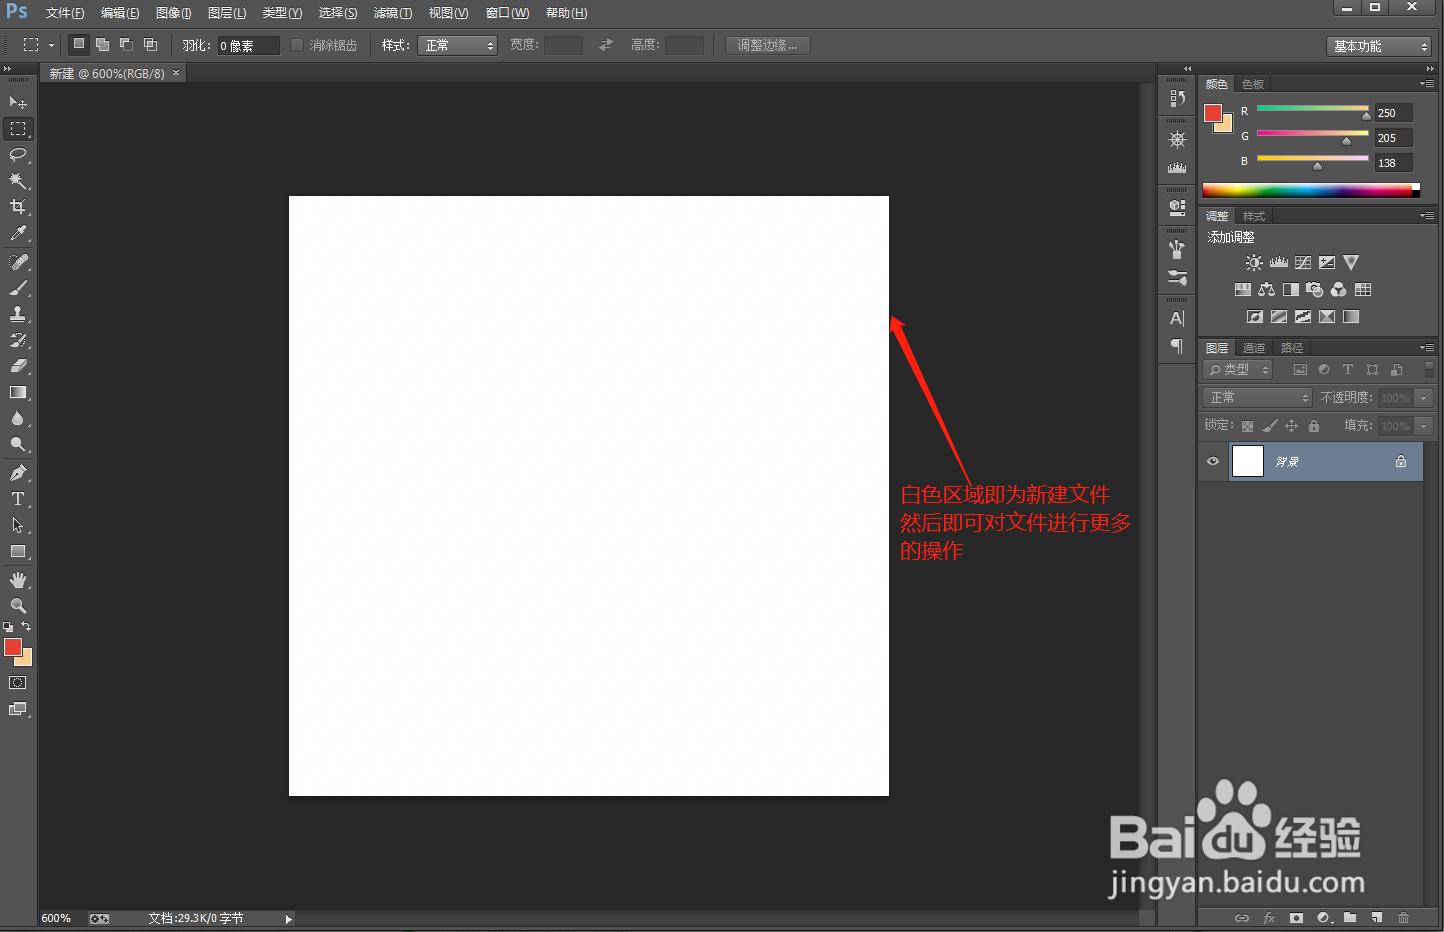The image size is (1444, 932).
Task: Select the Pen tool
Action: [18, 473]
